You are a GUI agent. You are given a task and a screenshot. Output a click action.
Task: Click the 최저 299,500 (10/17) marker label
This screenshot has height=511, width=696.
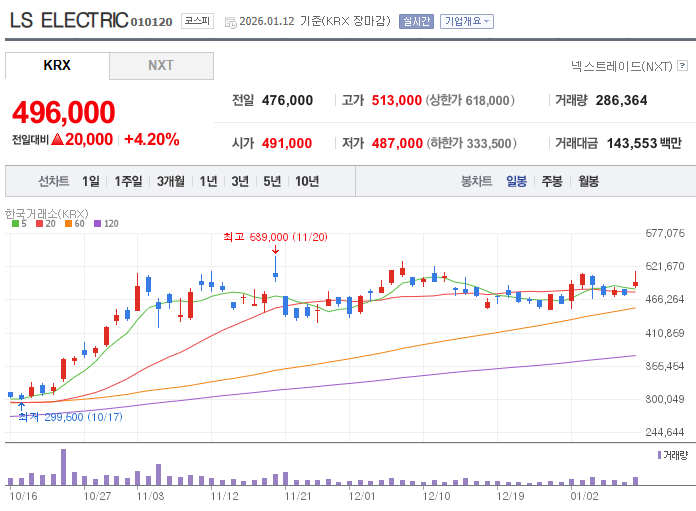(71, 417)
